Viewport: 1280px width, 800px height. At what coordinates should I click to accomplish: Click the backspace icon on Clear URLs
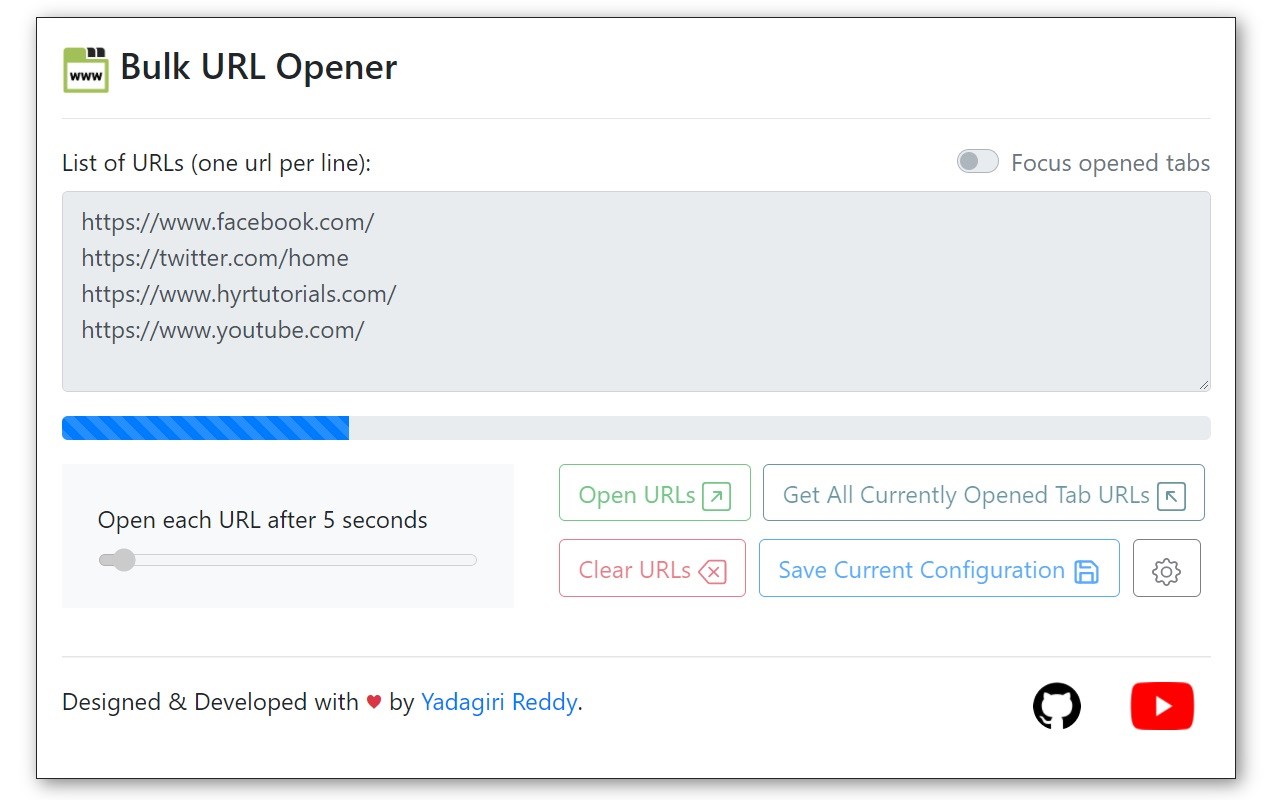712,571
